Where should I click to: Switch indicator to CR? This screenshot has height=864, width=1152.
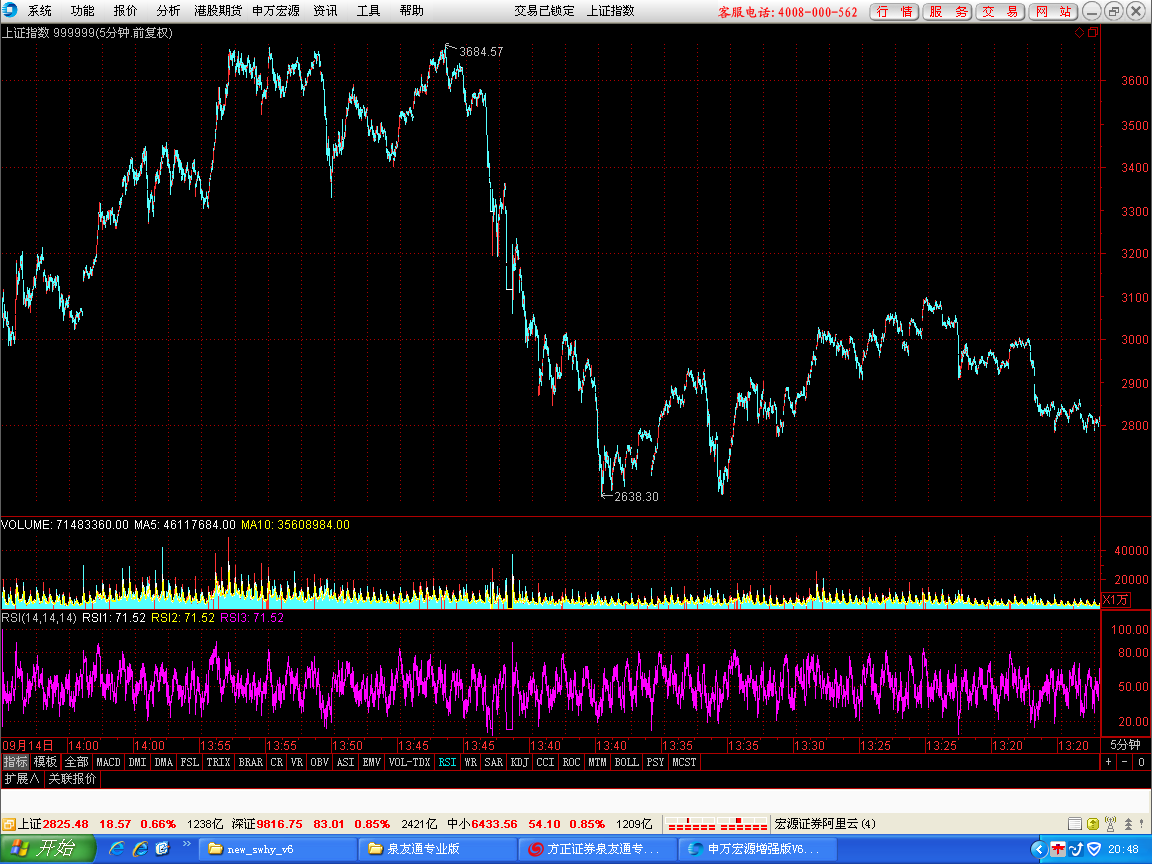tap(276, 762)
